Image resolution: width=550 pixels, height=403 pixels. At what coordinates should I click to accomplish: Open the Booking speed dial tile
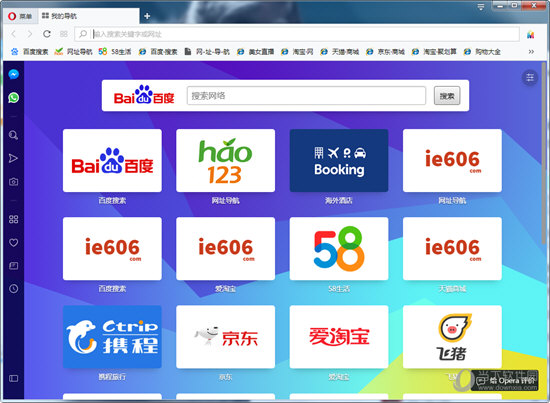click(339, 161)
